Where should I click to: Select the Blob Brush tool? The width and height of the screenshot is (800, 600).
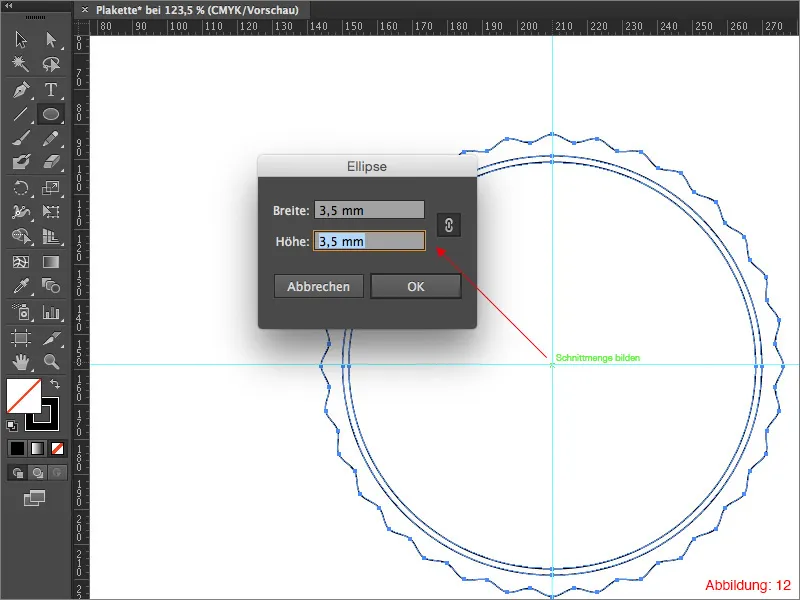(x=21, y=162)
